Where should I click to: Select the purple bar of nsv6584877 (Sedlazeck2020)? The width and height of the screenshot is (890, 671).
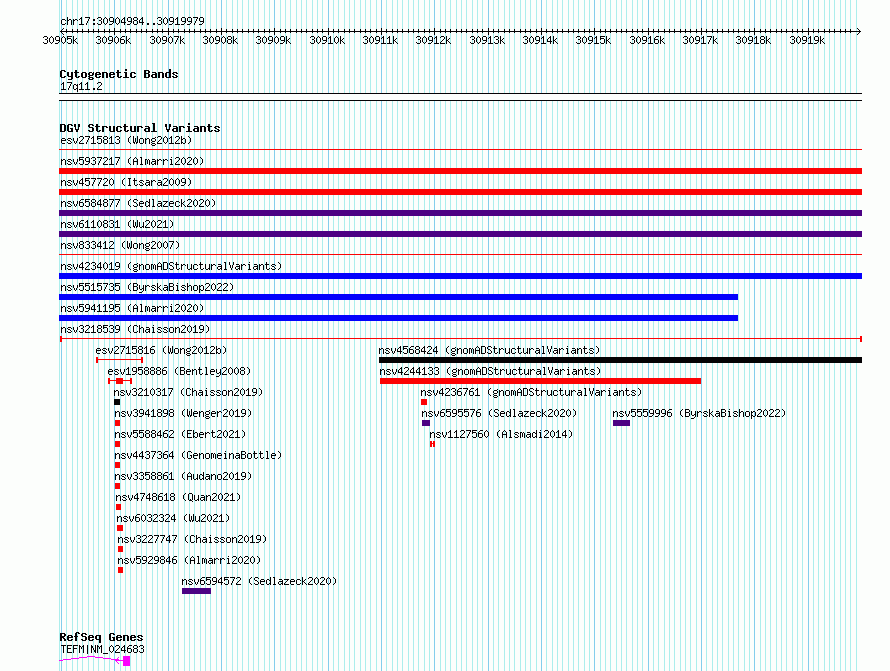point(460,213)
